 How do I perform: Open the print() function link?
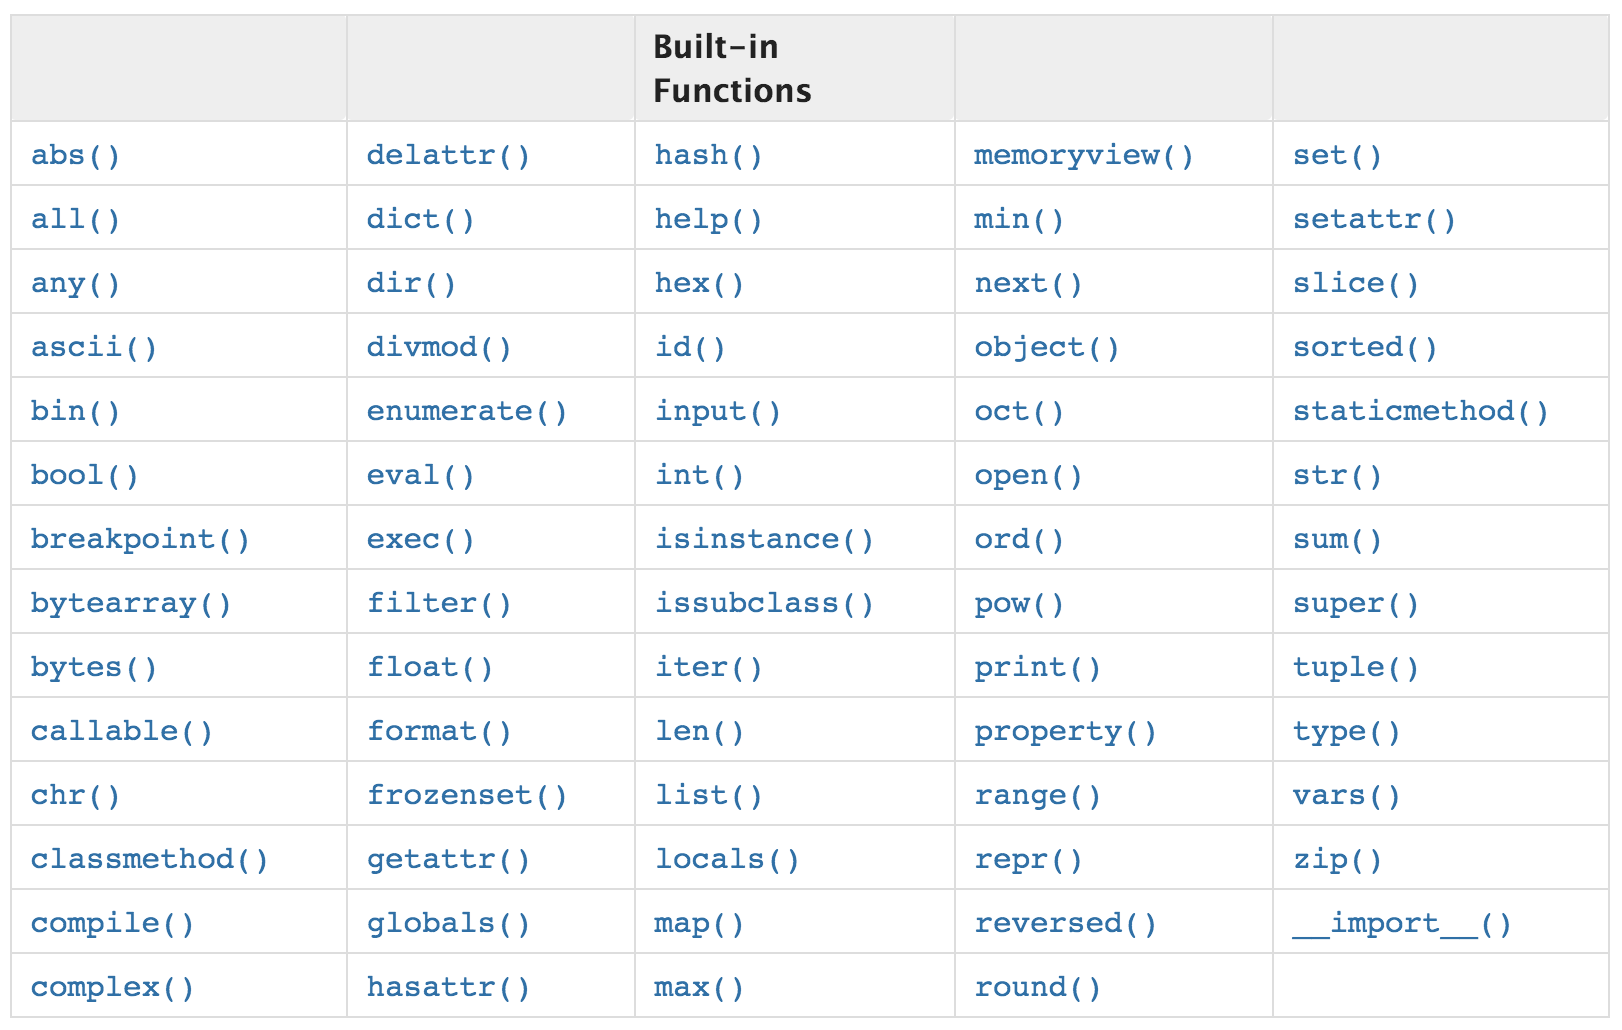coord(1038,667)
